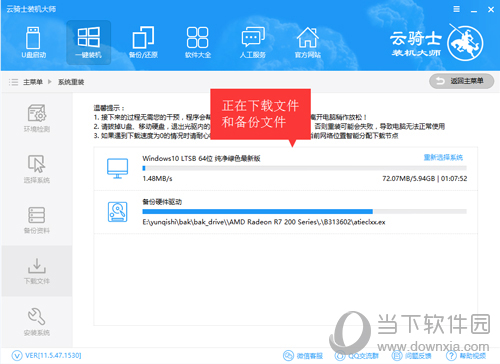The image size is (500, 364).
Task: Go to 主菜单 breadcrumb
Action: point(33,82)
